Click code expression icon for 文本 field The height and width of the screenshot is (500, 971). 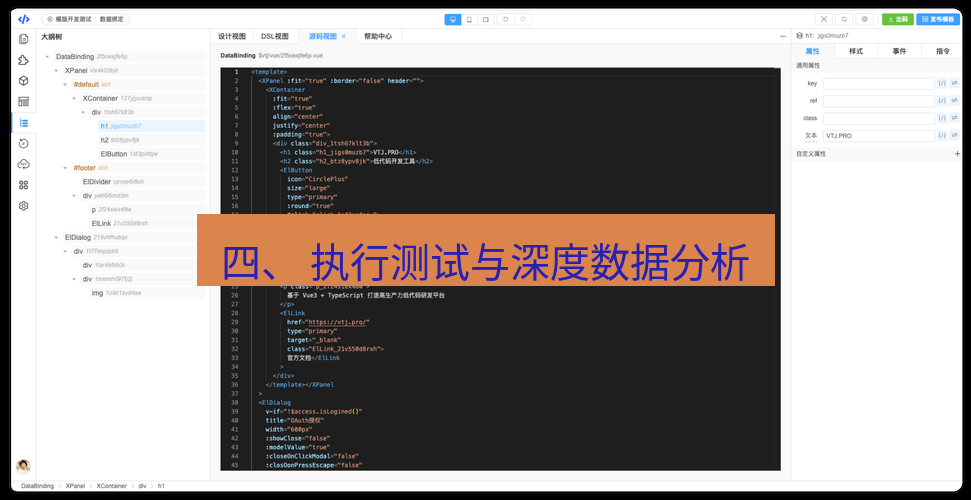coord(942,135)
